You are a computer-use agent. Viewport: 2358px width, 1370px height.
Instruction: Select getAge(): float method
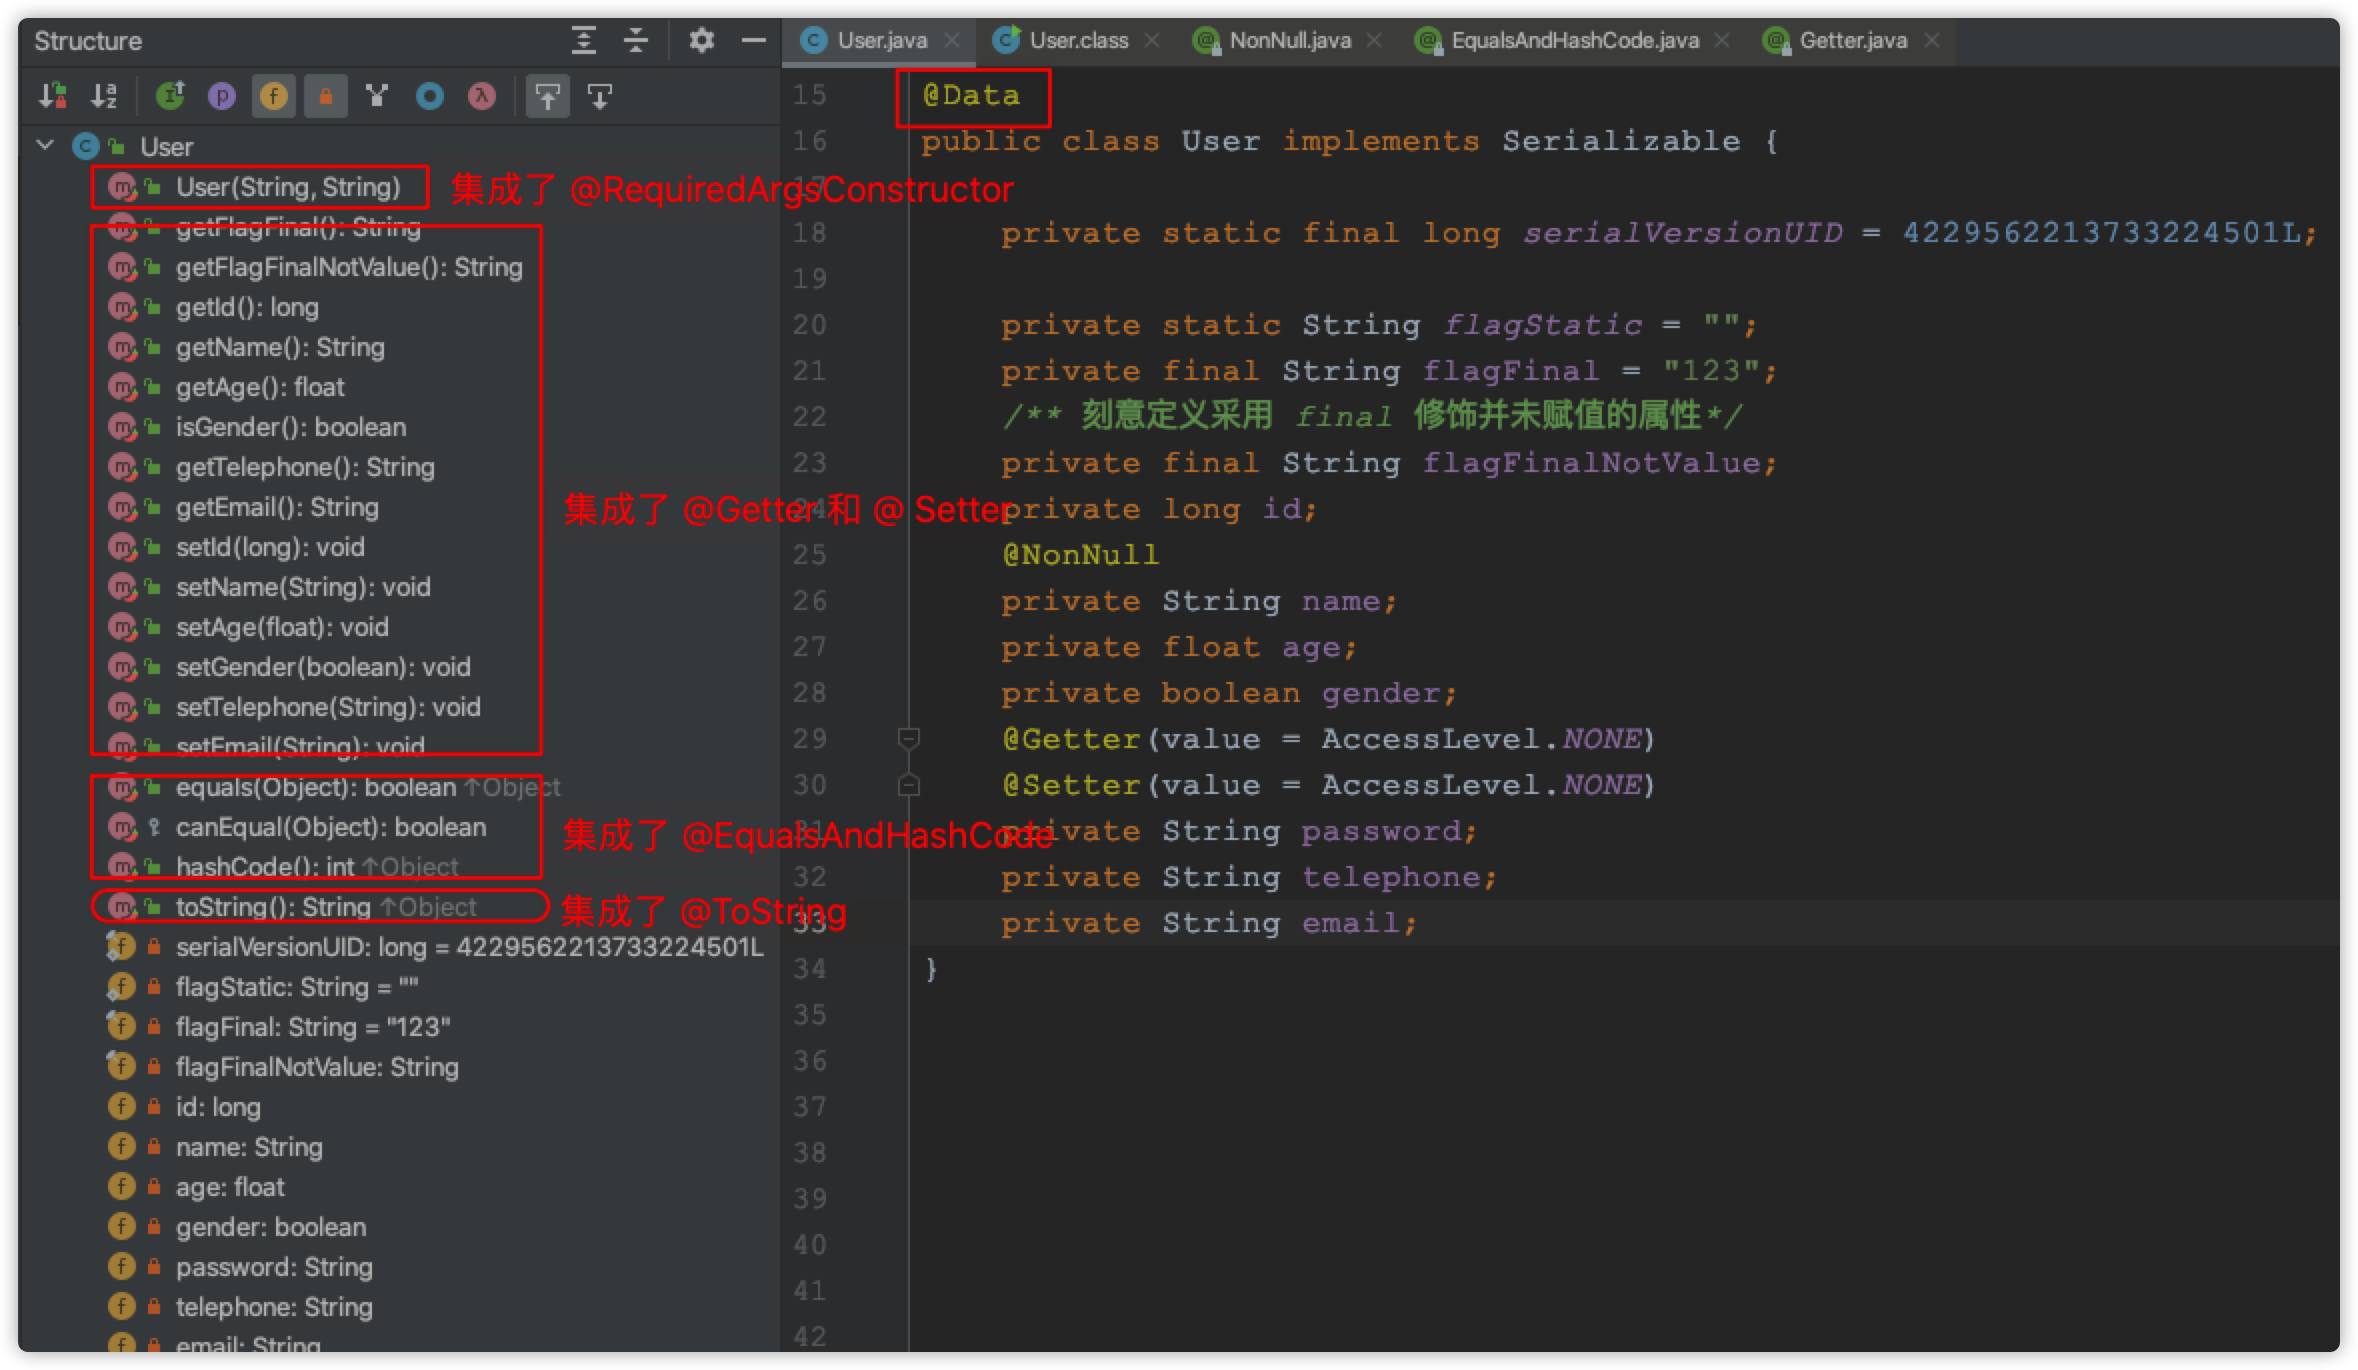260,387
